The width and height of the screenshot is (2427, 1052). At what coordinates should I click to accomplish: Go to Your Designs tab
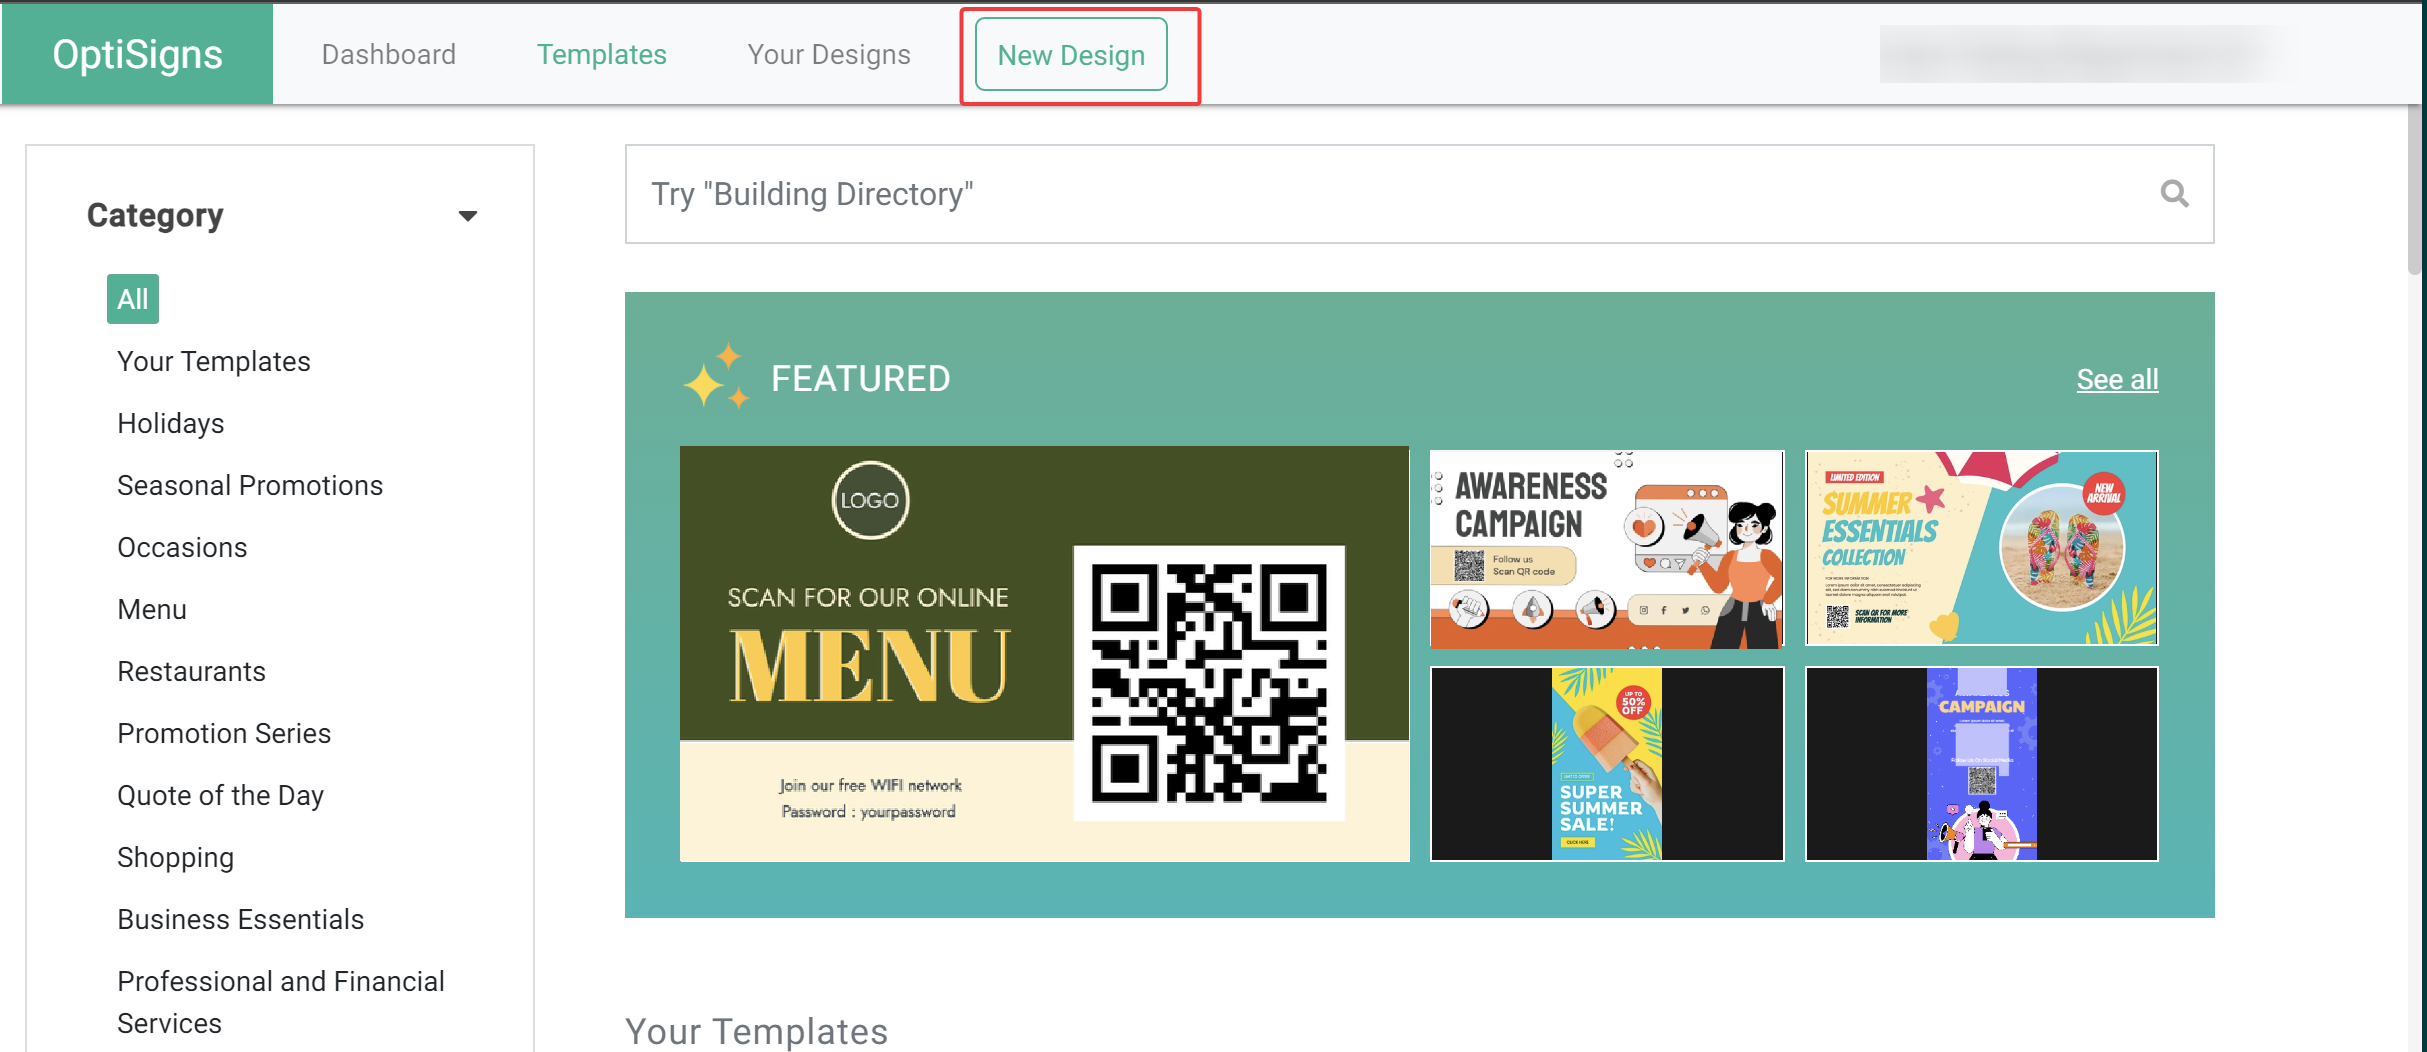coord(829,54)
